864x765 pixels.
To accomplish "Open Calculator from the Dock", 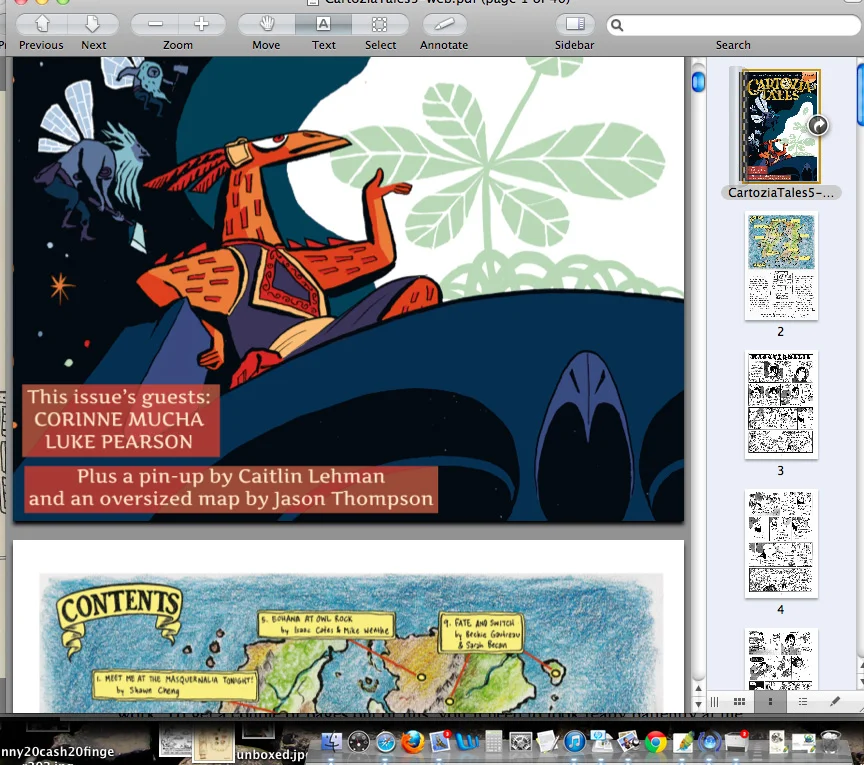I will (494, 742).
